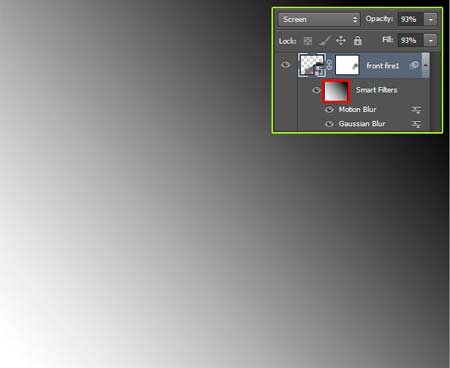Viewport: 450px width, 368px height.
Task: Click the Opacity 93% value field
Action: pos(410,19)
